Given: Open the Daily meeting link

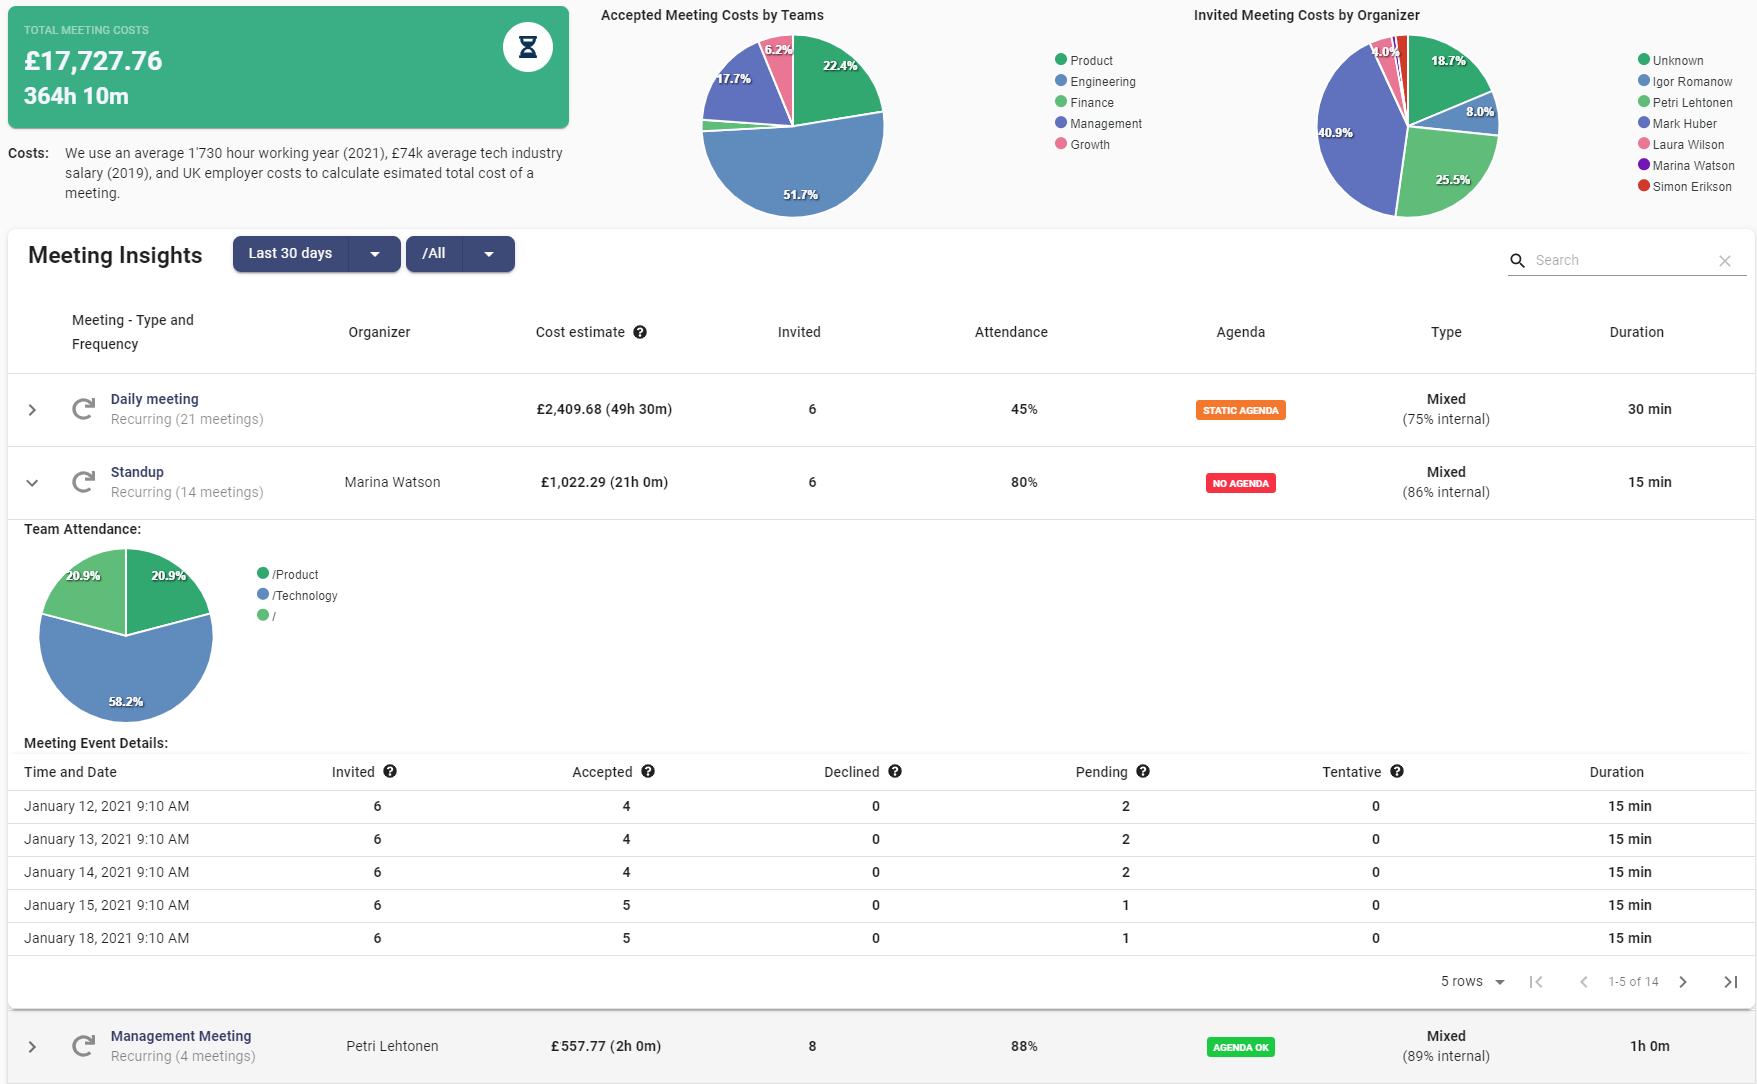Looking at the screenshot, I should pos(154,398).
